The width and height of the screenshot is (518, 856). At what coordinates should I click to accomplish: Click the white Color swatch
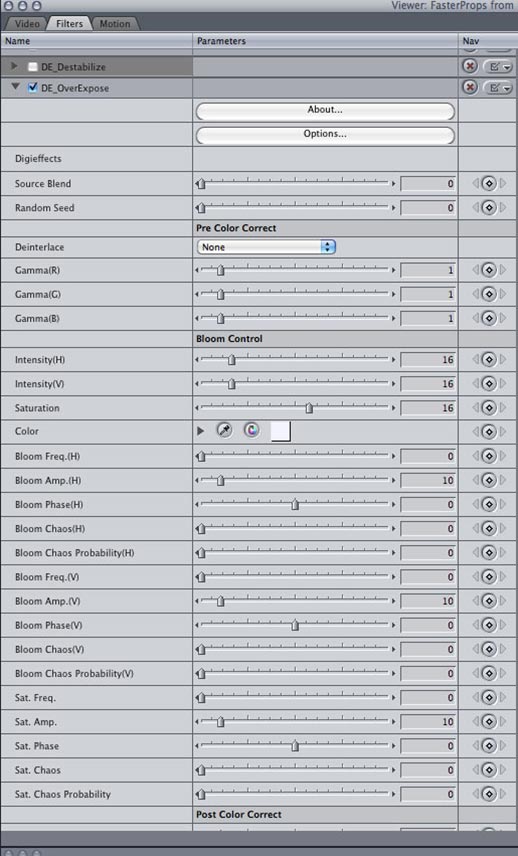(x=281, y=431)
